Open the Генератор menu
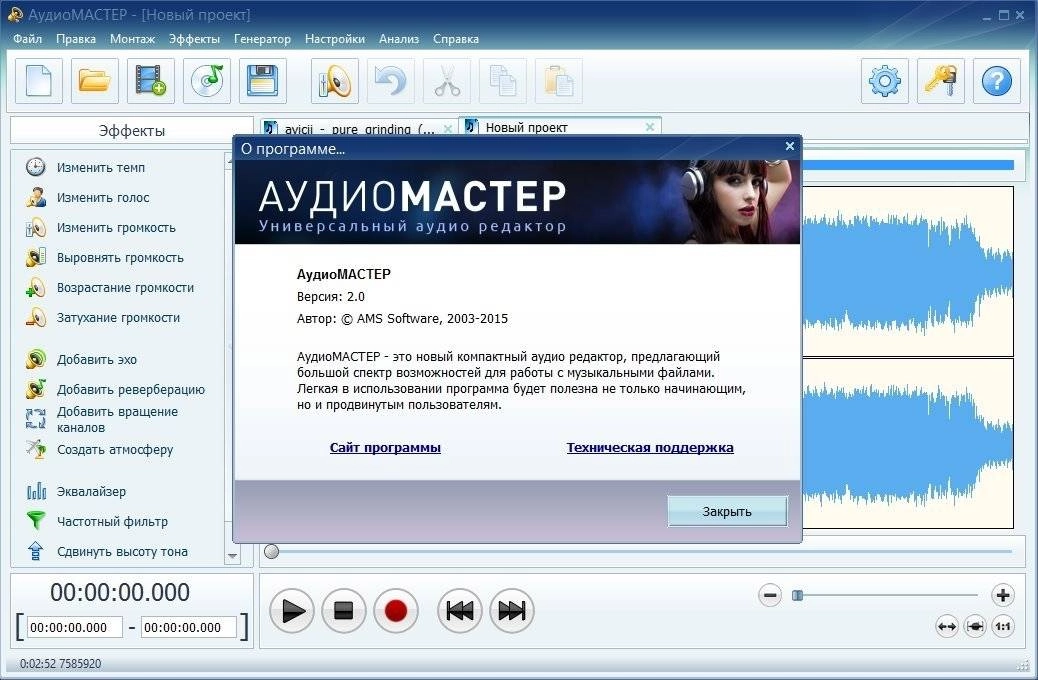Image resolution: width=1038 pixels, height=680 pixels. pos(262,39)
